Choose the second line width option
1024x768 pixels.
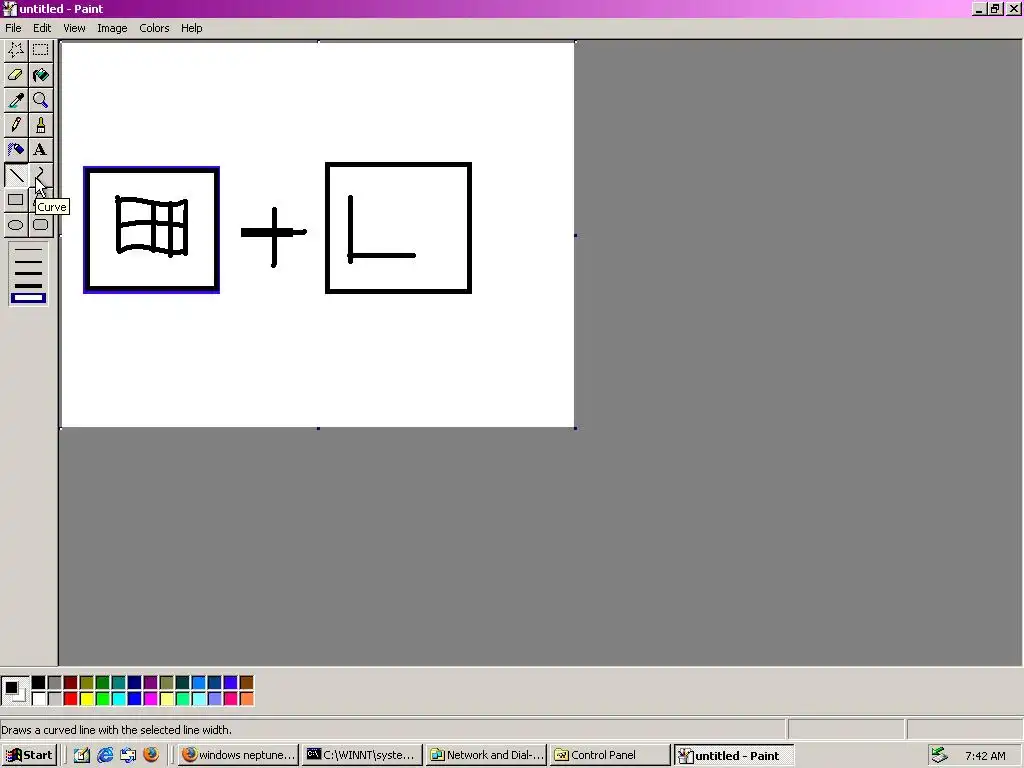click(28, 261)
